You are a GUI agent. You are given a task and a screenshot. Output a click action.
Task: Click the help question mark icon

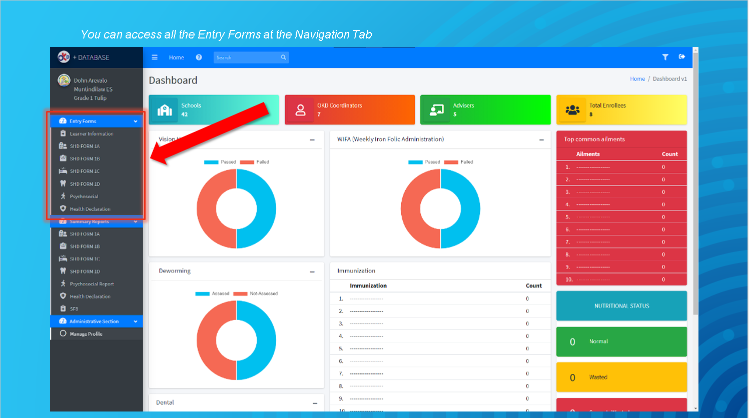(199, 58)
